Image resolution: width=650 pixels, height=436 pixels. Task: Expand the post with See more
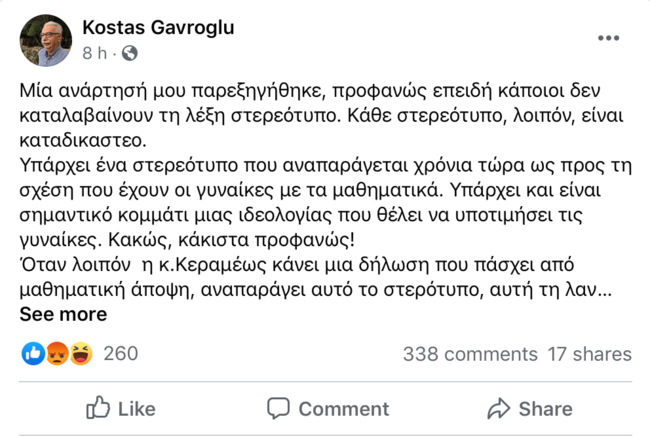tap(63, 314)
